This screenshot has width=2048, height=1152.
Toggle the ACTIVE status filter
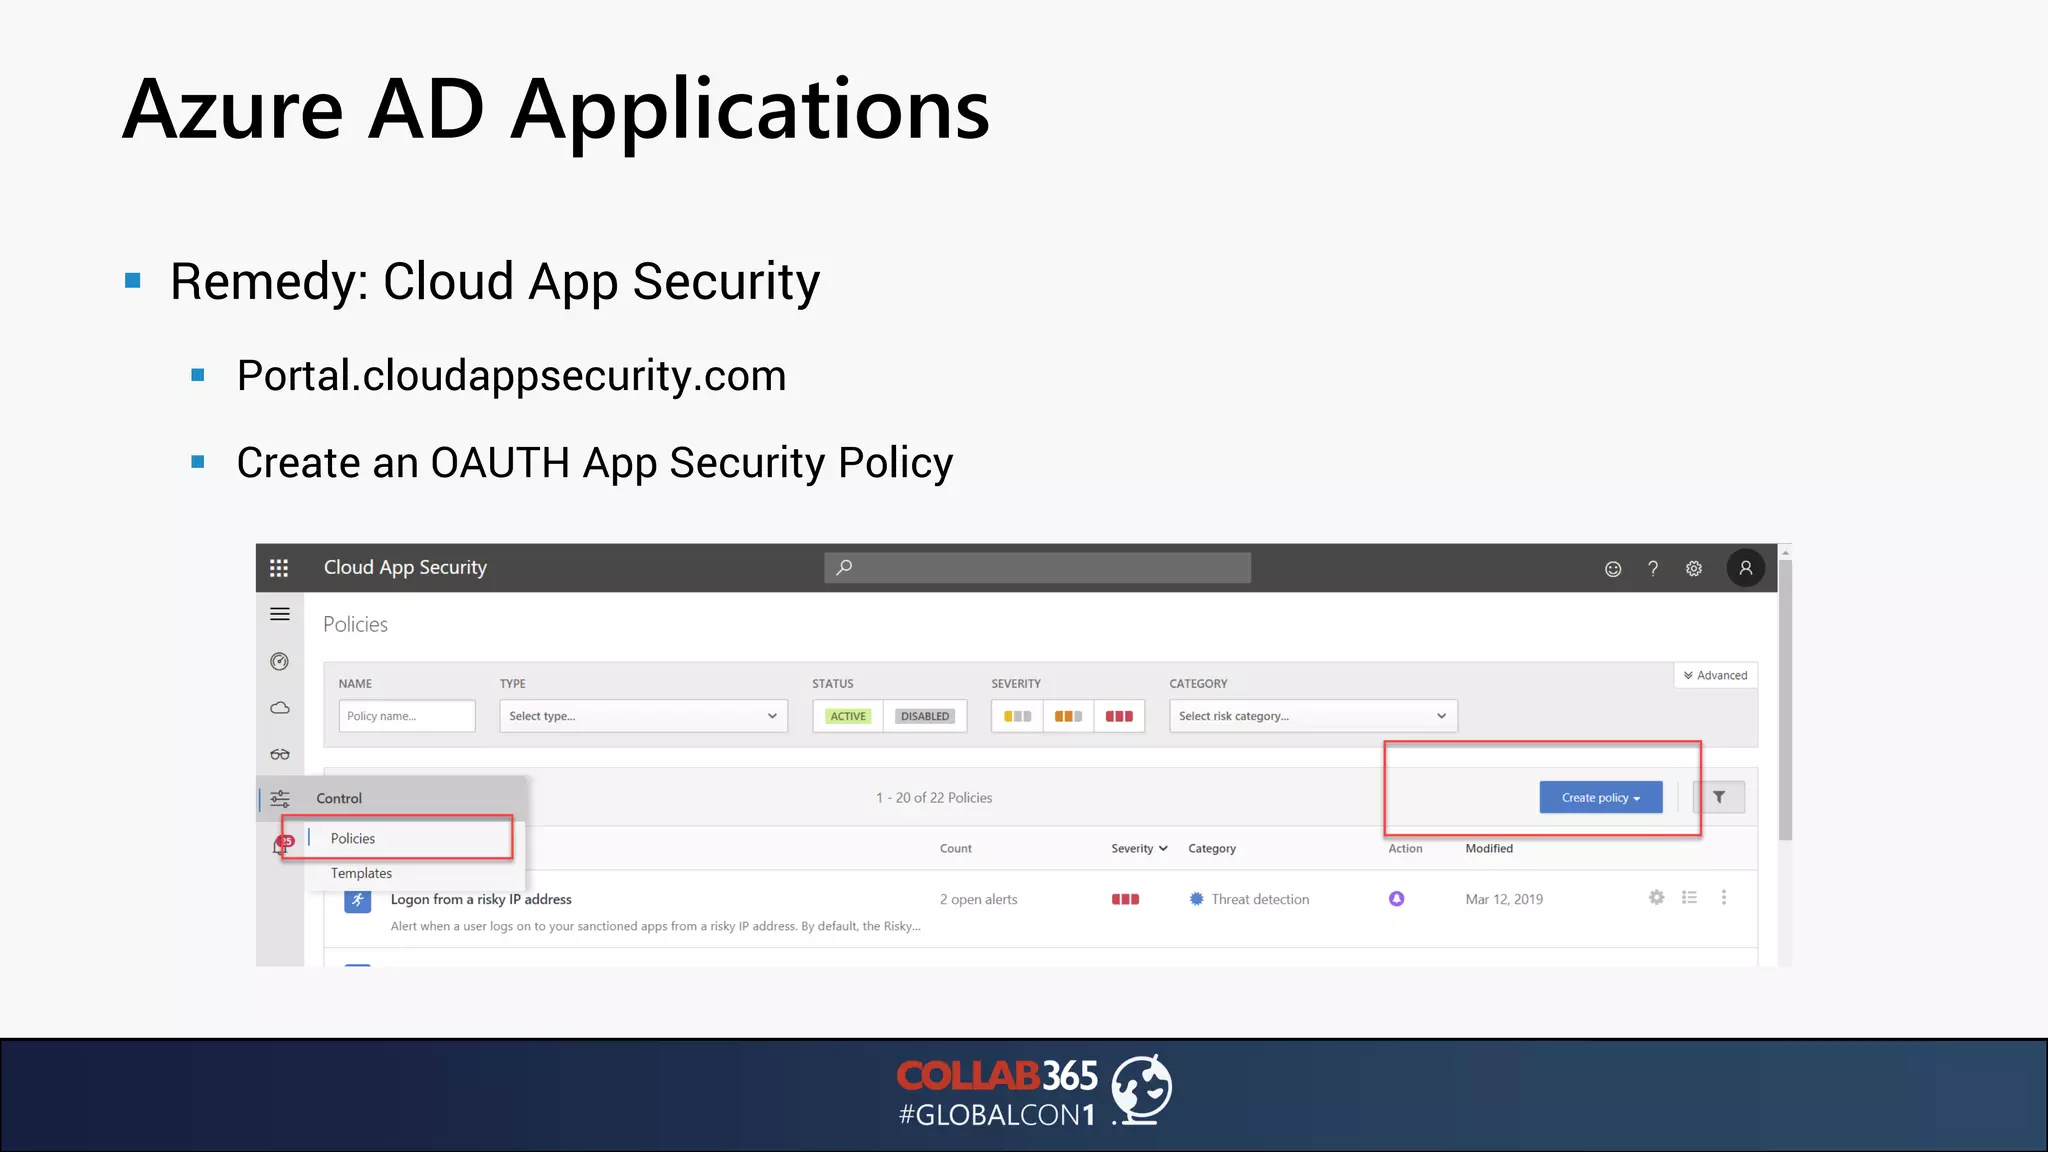click(x=848, y=716)
